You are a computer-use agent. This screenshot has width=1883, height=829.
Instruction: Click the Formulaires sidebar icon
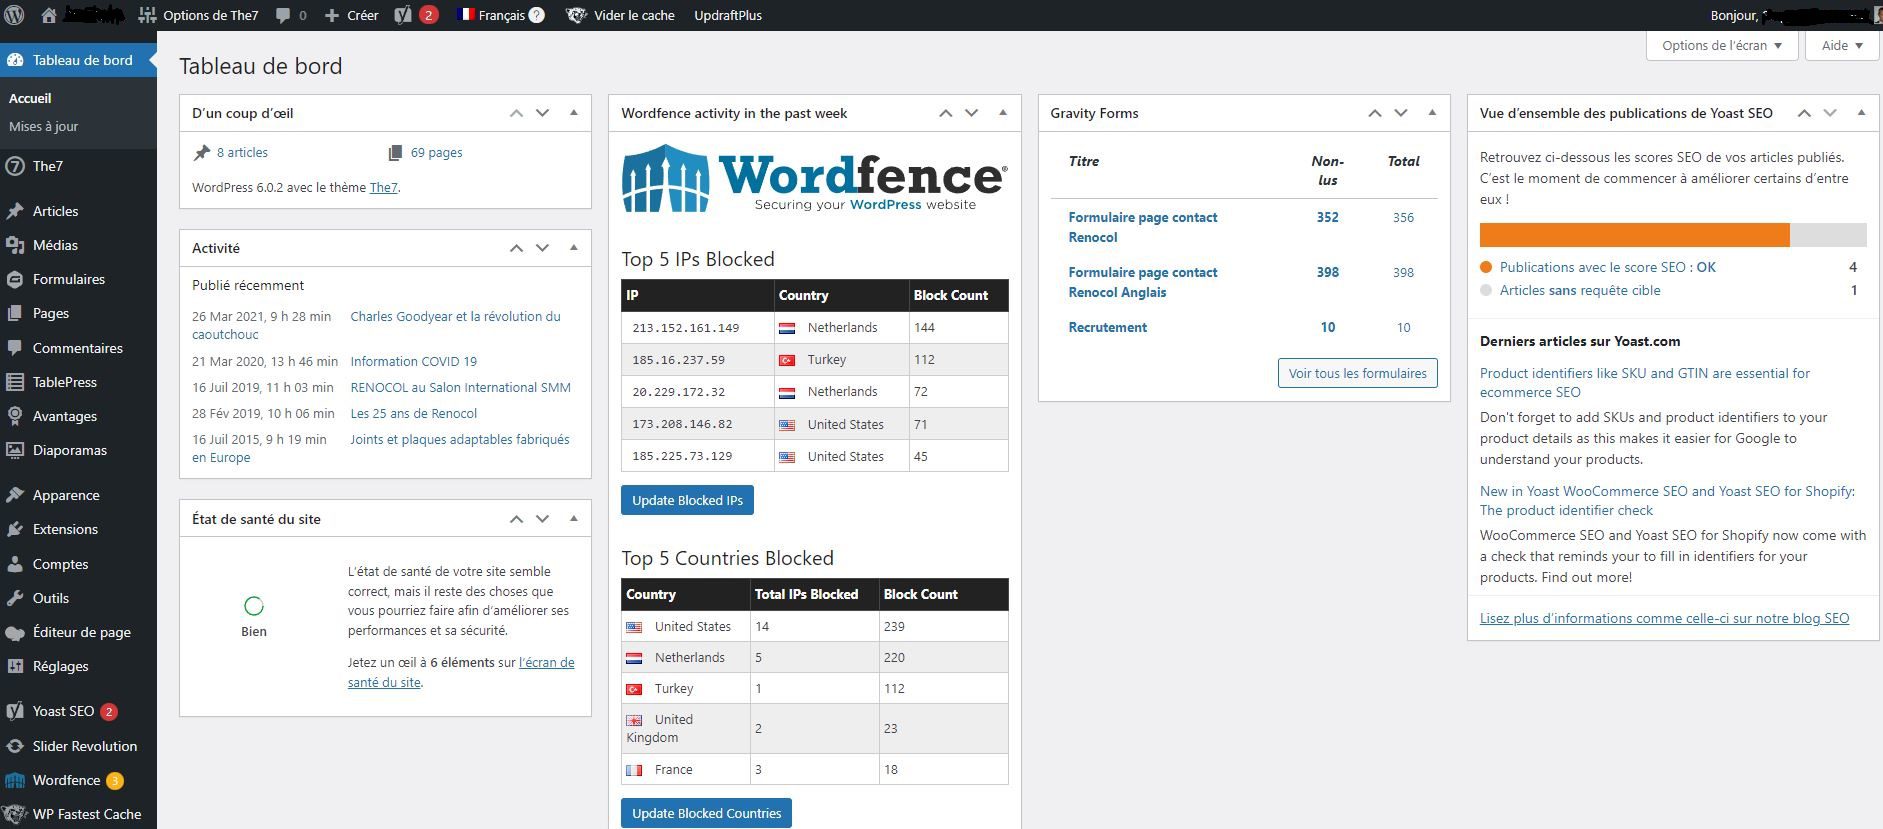(15, 279)
